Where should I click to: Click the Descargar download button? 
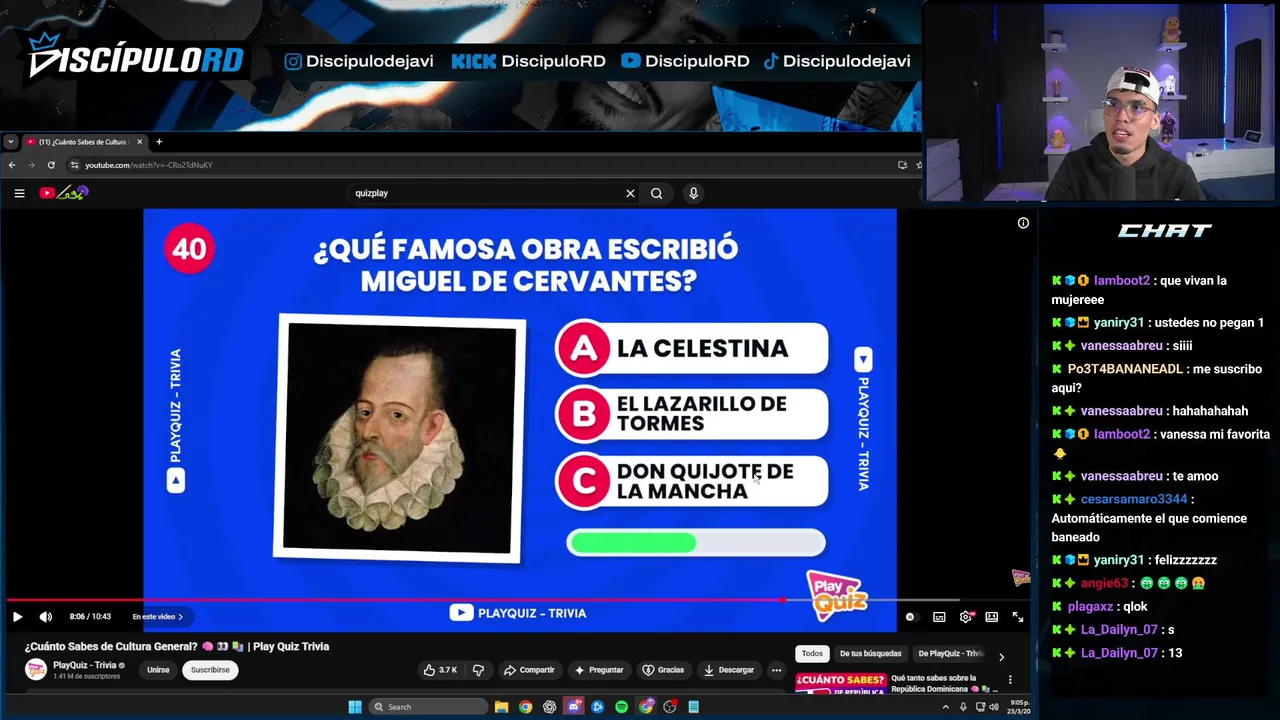[729, 670]
